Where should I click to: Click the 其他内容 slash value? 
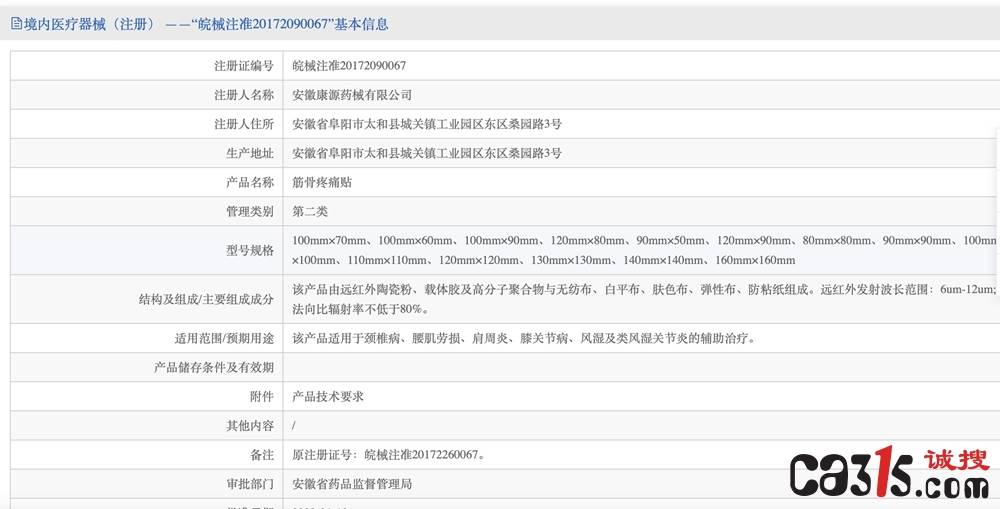coord(294,426)
